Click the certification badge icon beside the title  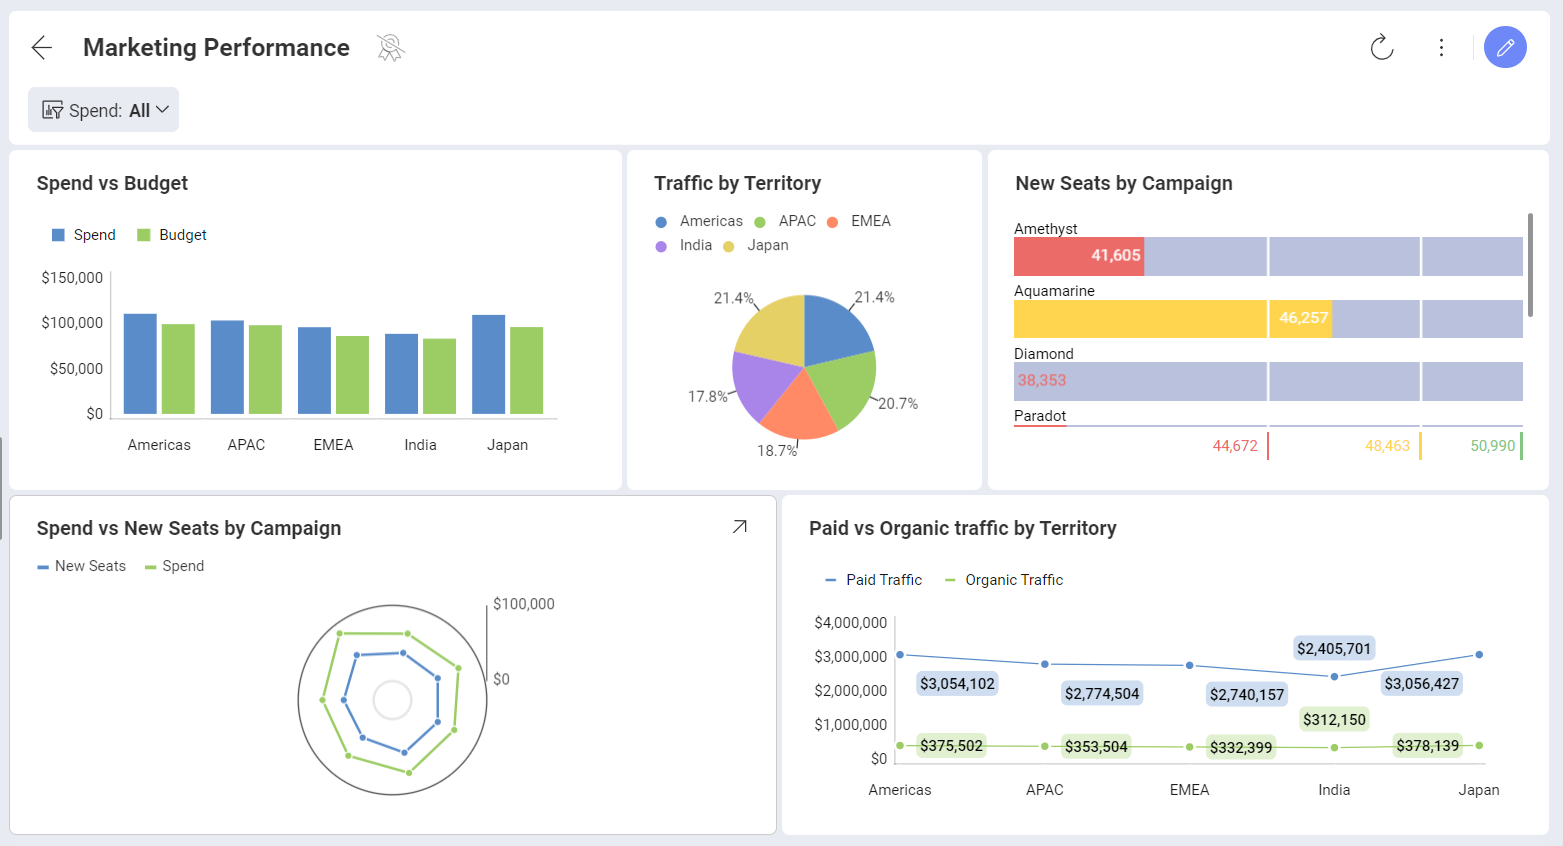(390, 47)
